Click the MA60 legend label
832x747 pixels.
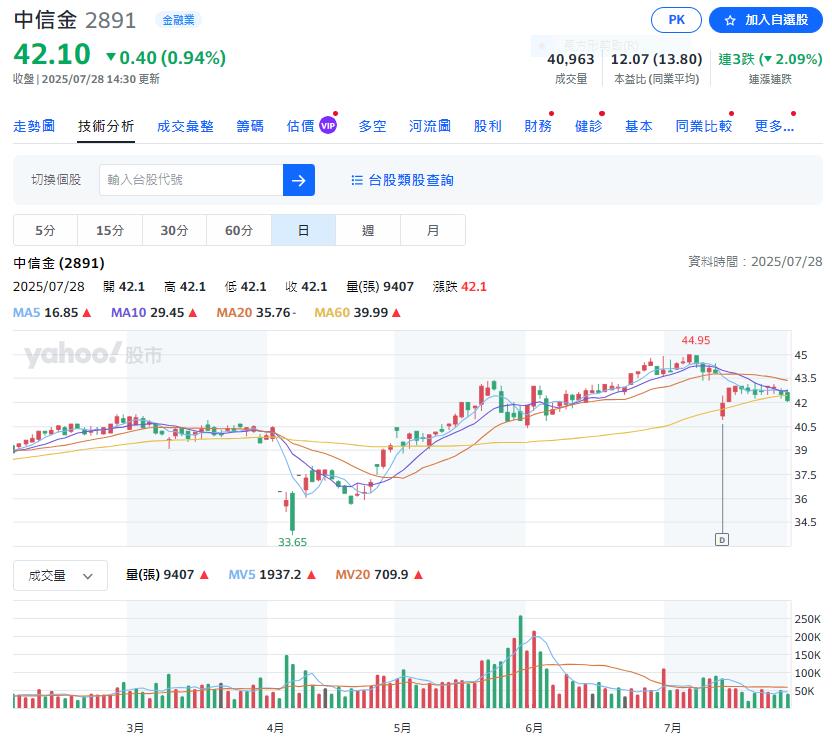332,312
